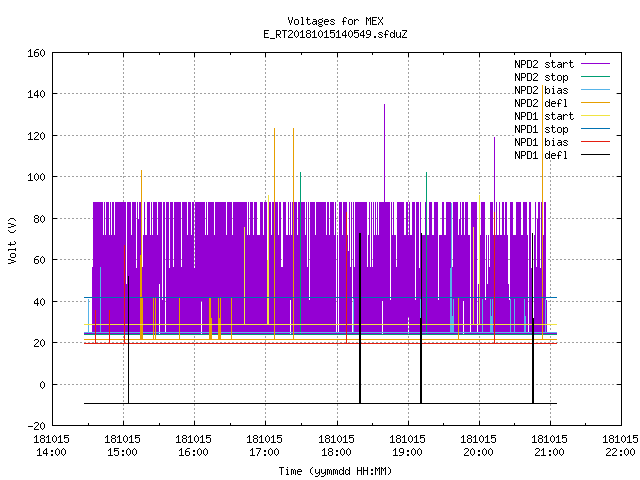Click the yellow NPD1 start legend line
Screen dimensions: 640x480
pos(595,116)
